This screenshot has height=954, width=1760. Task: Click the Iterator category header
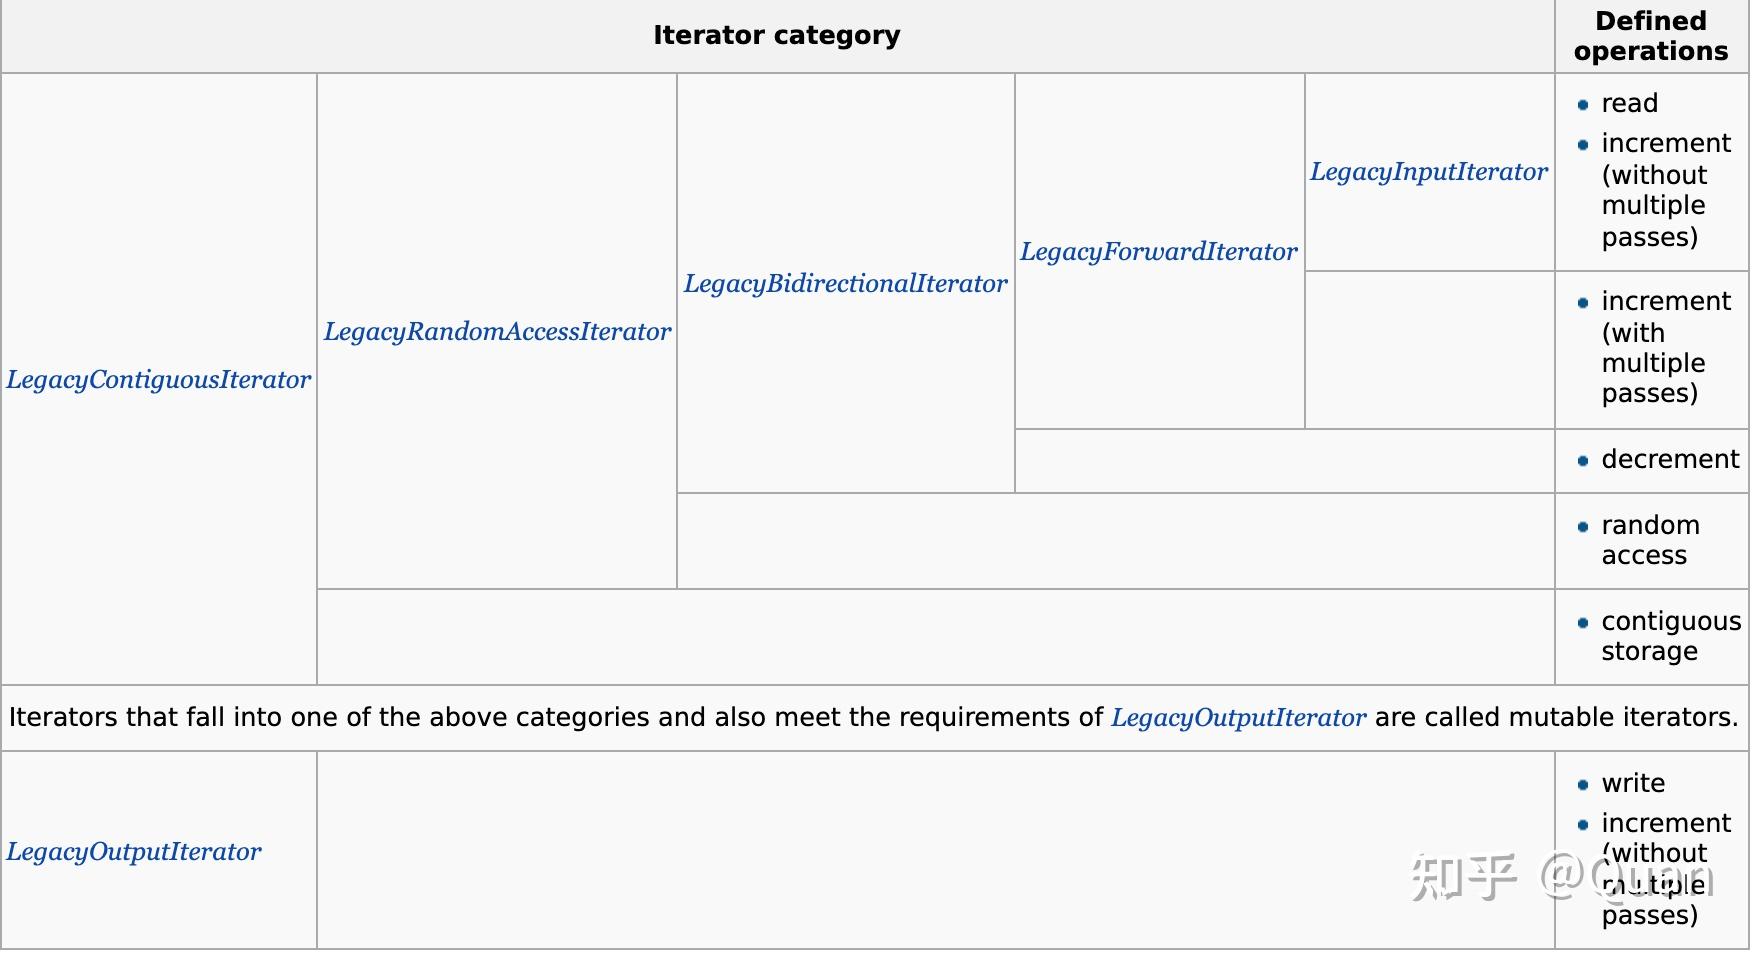[777, 36]
